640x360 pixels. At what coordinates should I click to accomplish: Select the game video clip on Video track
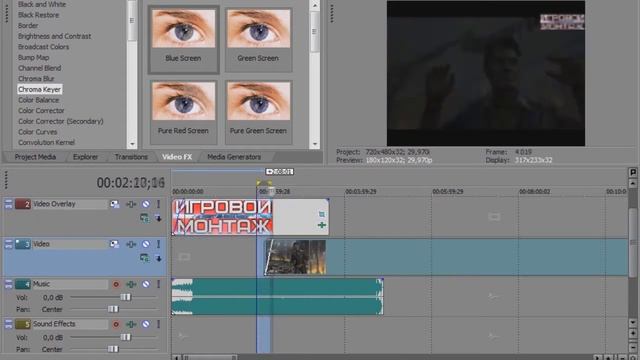tap(446, 258)
